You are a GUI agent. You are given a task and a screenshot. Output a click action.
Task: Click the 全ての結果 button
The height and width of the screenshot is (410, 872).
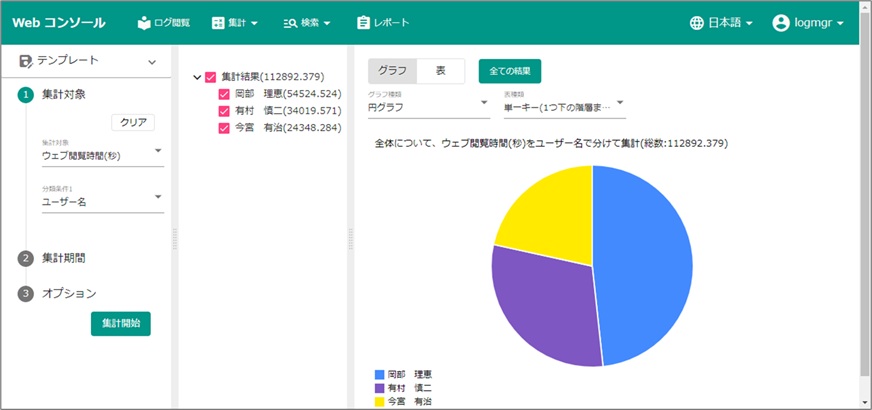click(x=509, y=71)
